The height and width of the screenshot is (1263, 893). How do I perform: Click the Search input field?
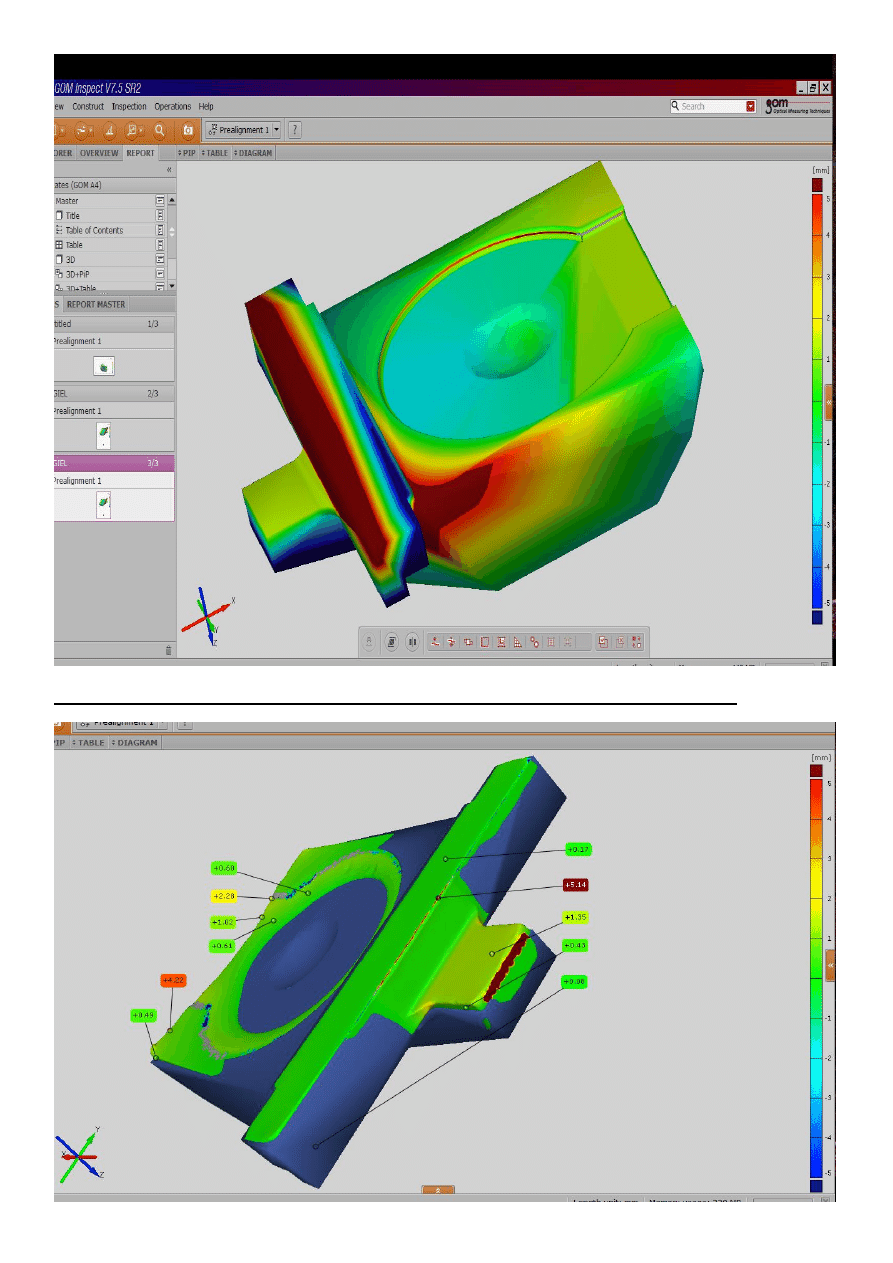pos(711,106)
